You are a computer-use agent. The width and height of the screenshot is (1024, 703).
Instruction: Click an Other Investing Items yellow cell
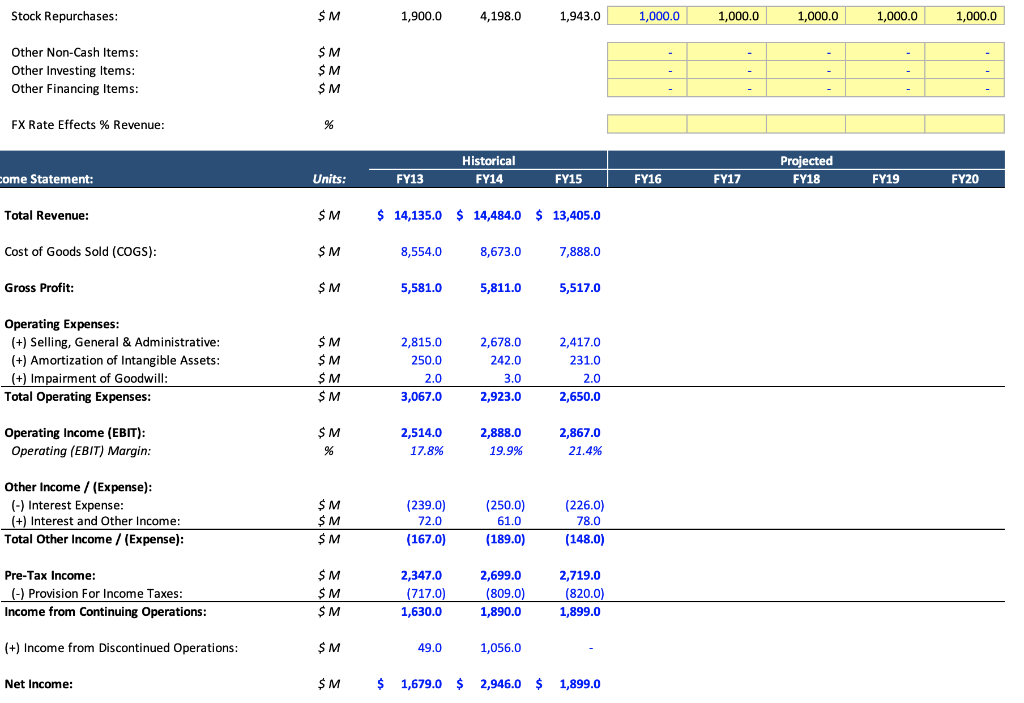tap(725, 70)
